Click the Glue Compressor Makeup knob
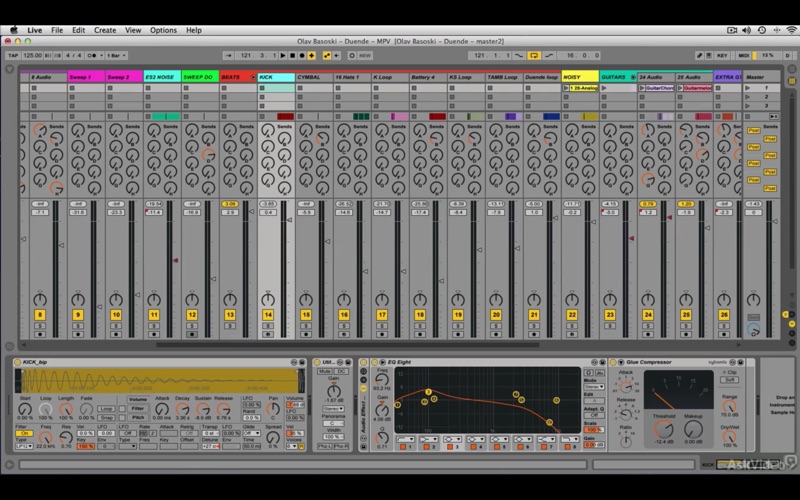The height and width of the screenshot is (500, 800). point(693,429)
